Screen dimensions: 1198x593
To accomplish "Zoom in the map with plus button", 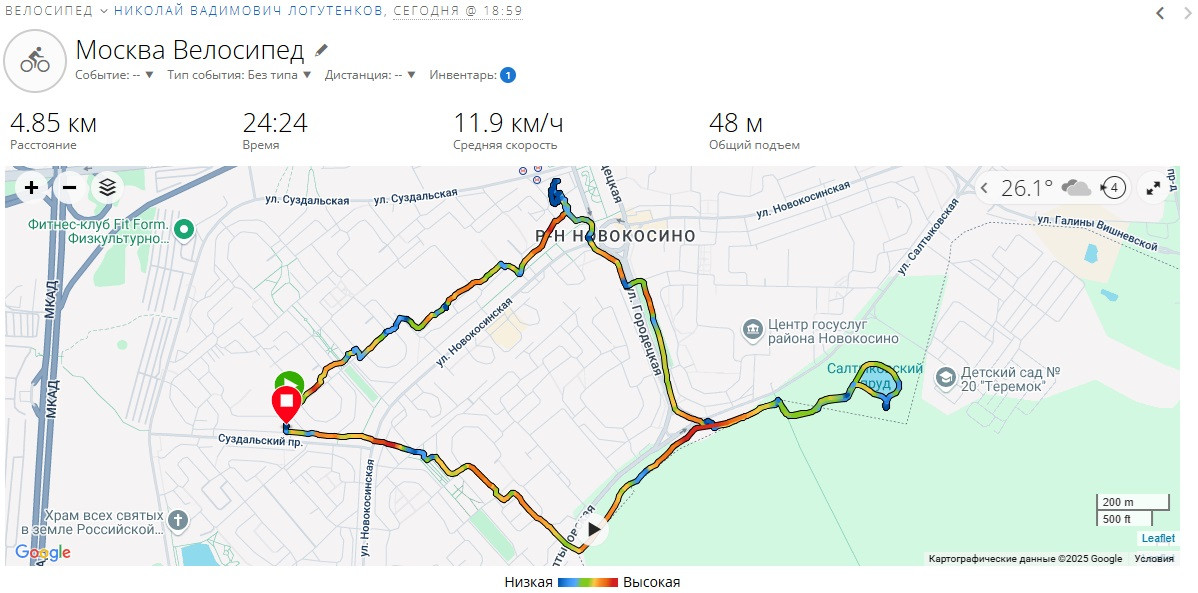I will (31, 187).
